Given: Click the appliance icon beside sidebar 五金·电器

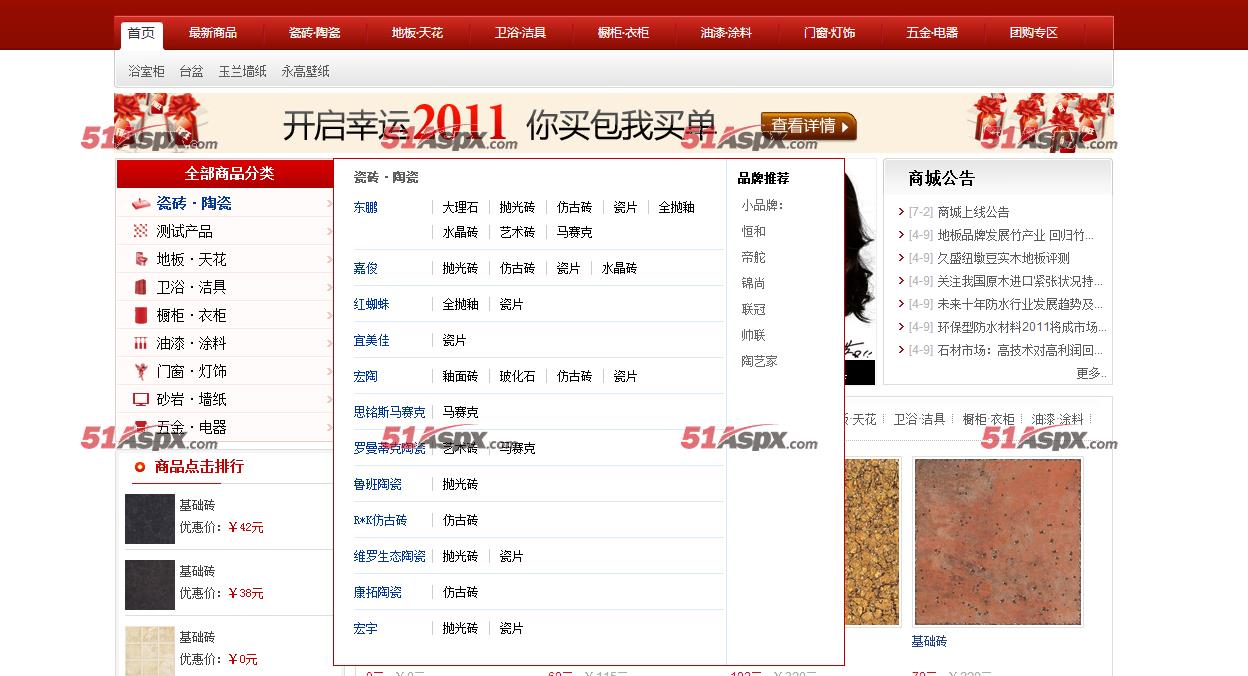Looking at the screenshot, I should pyautogui.click(x=140, y=427).
